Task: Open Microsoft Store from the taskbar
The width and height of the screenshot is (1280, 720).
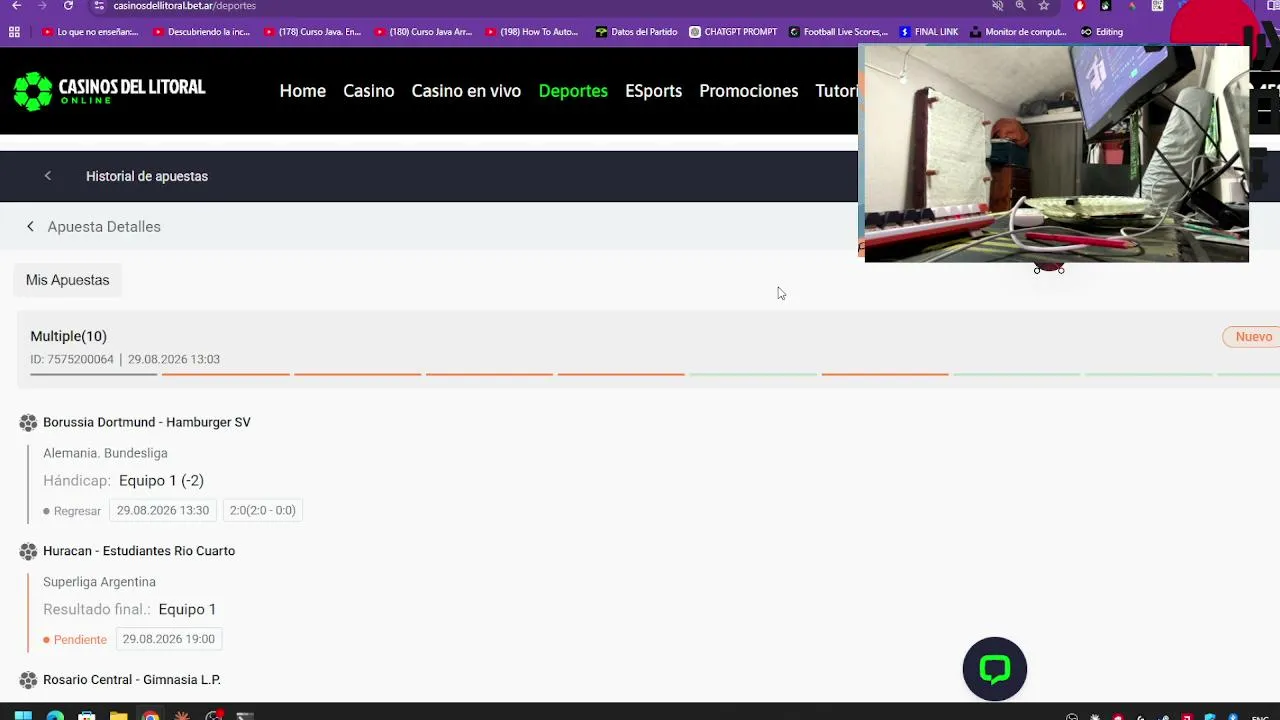Action: (87, 716)
